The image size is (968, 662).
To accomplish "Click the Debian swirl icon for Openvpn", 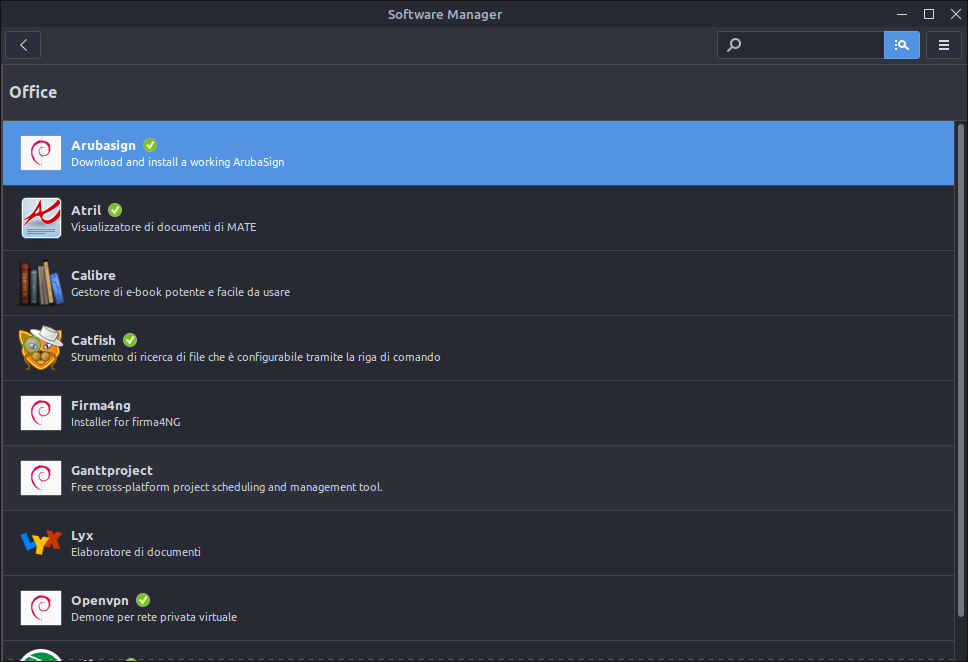I will click(41, 608).
